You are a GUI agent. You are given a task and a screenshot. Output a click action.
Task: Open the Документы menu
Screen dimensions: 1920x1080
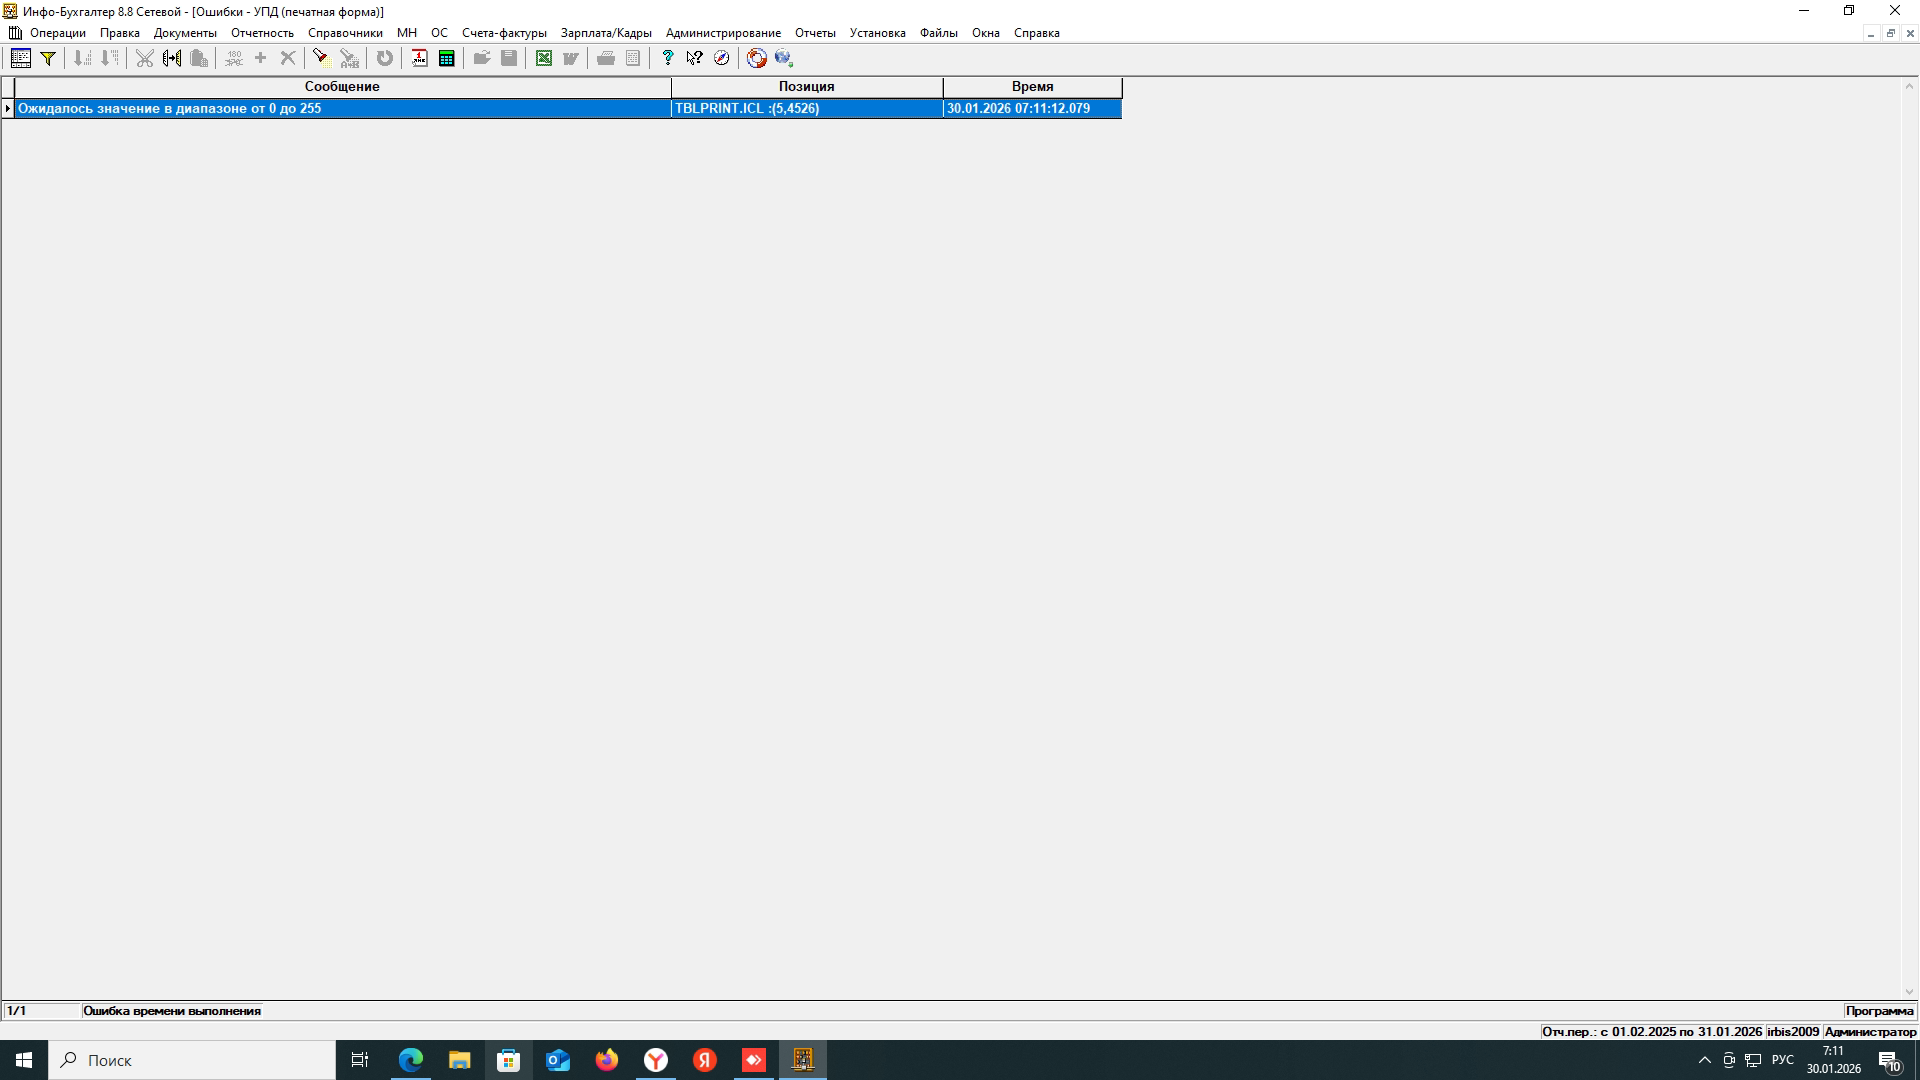click(x=185, y=33)
